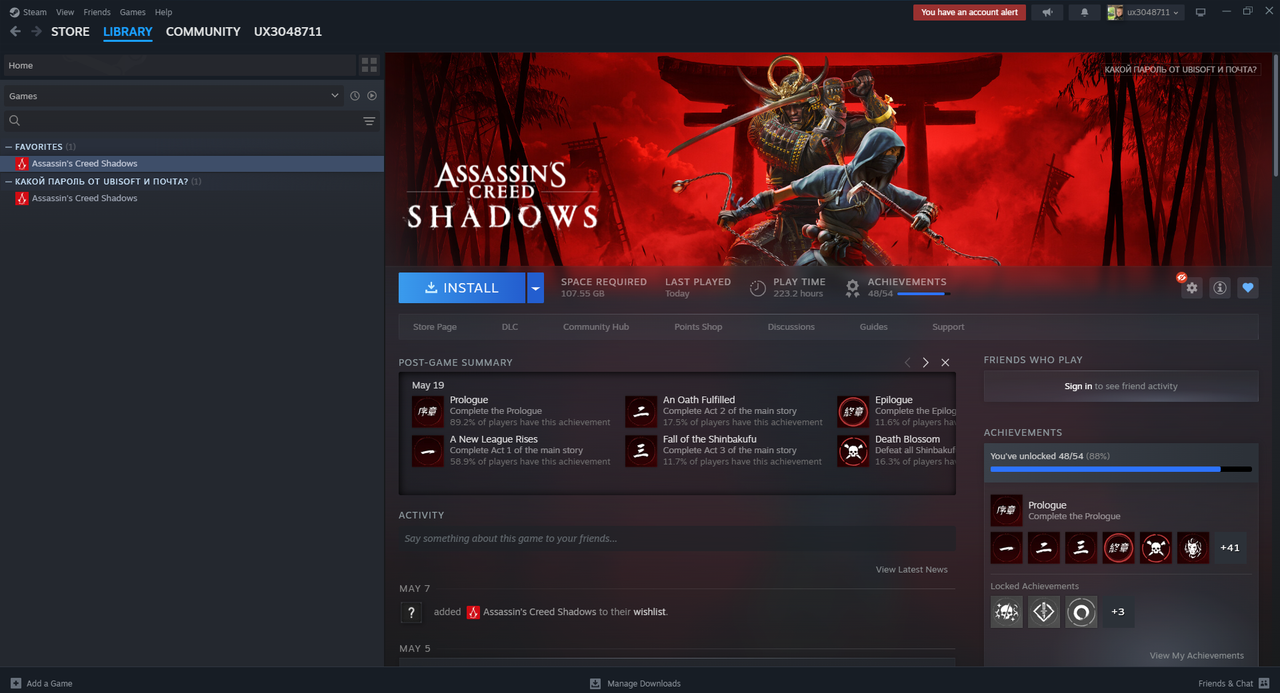Viewport: 1280px width, 693px height.
Task: Open the Games menu
Action: tap(132, 12)
